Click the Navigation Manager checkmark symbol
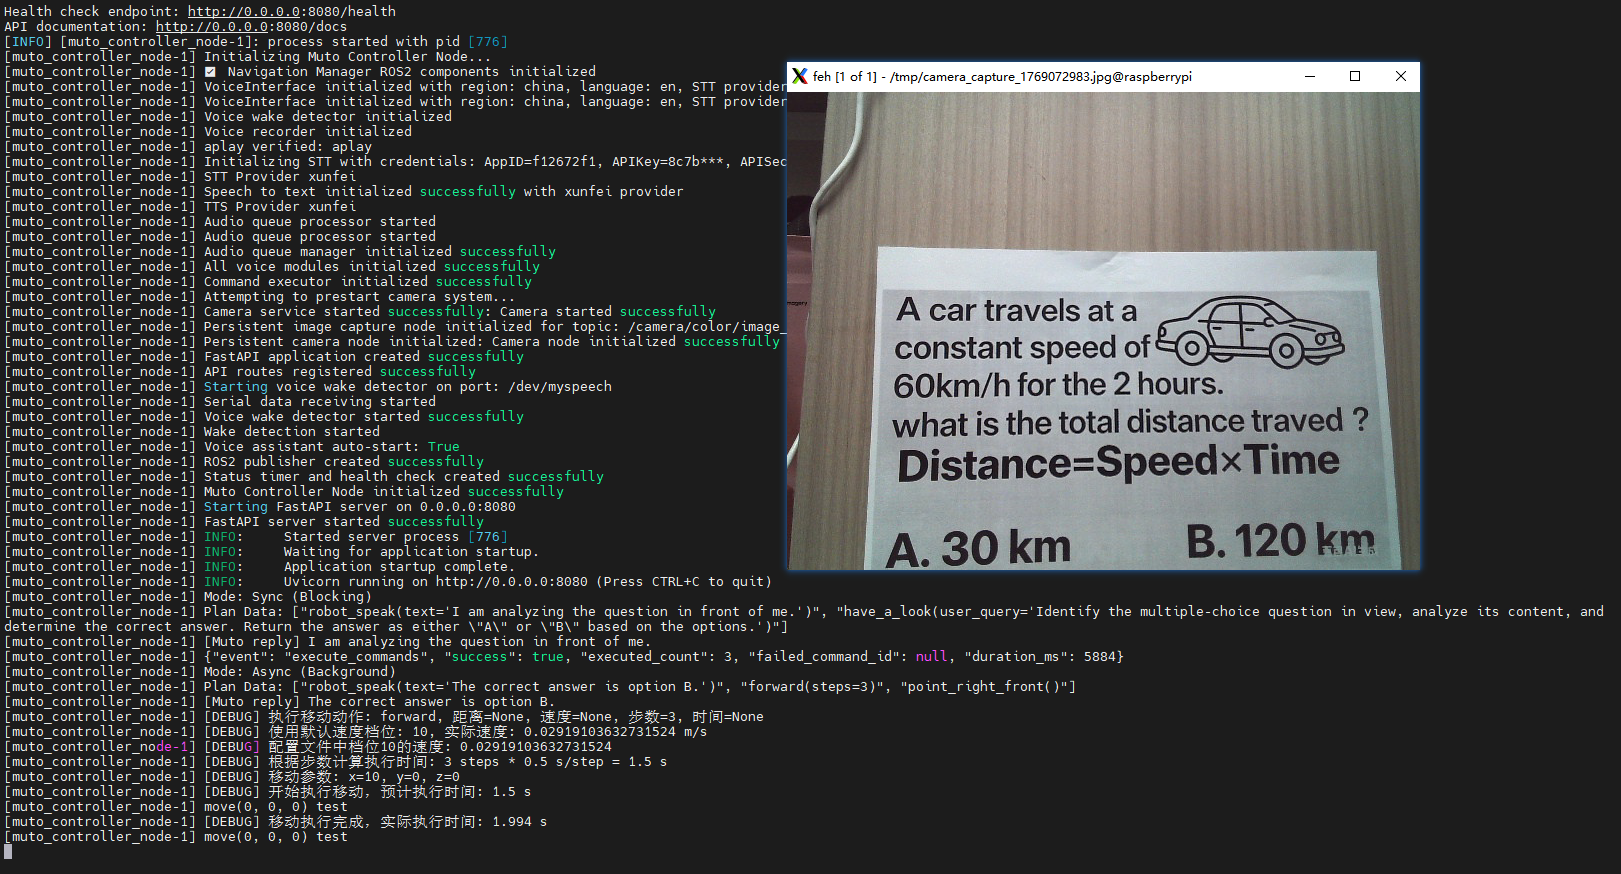The width and height of the screenshot is (1621, 874). pyautogui.click(x=210, y=72)
